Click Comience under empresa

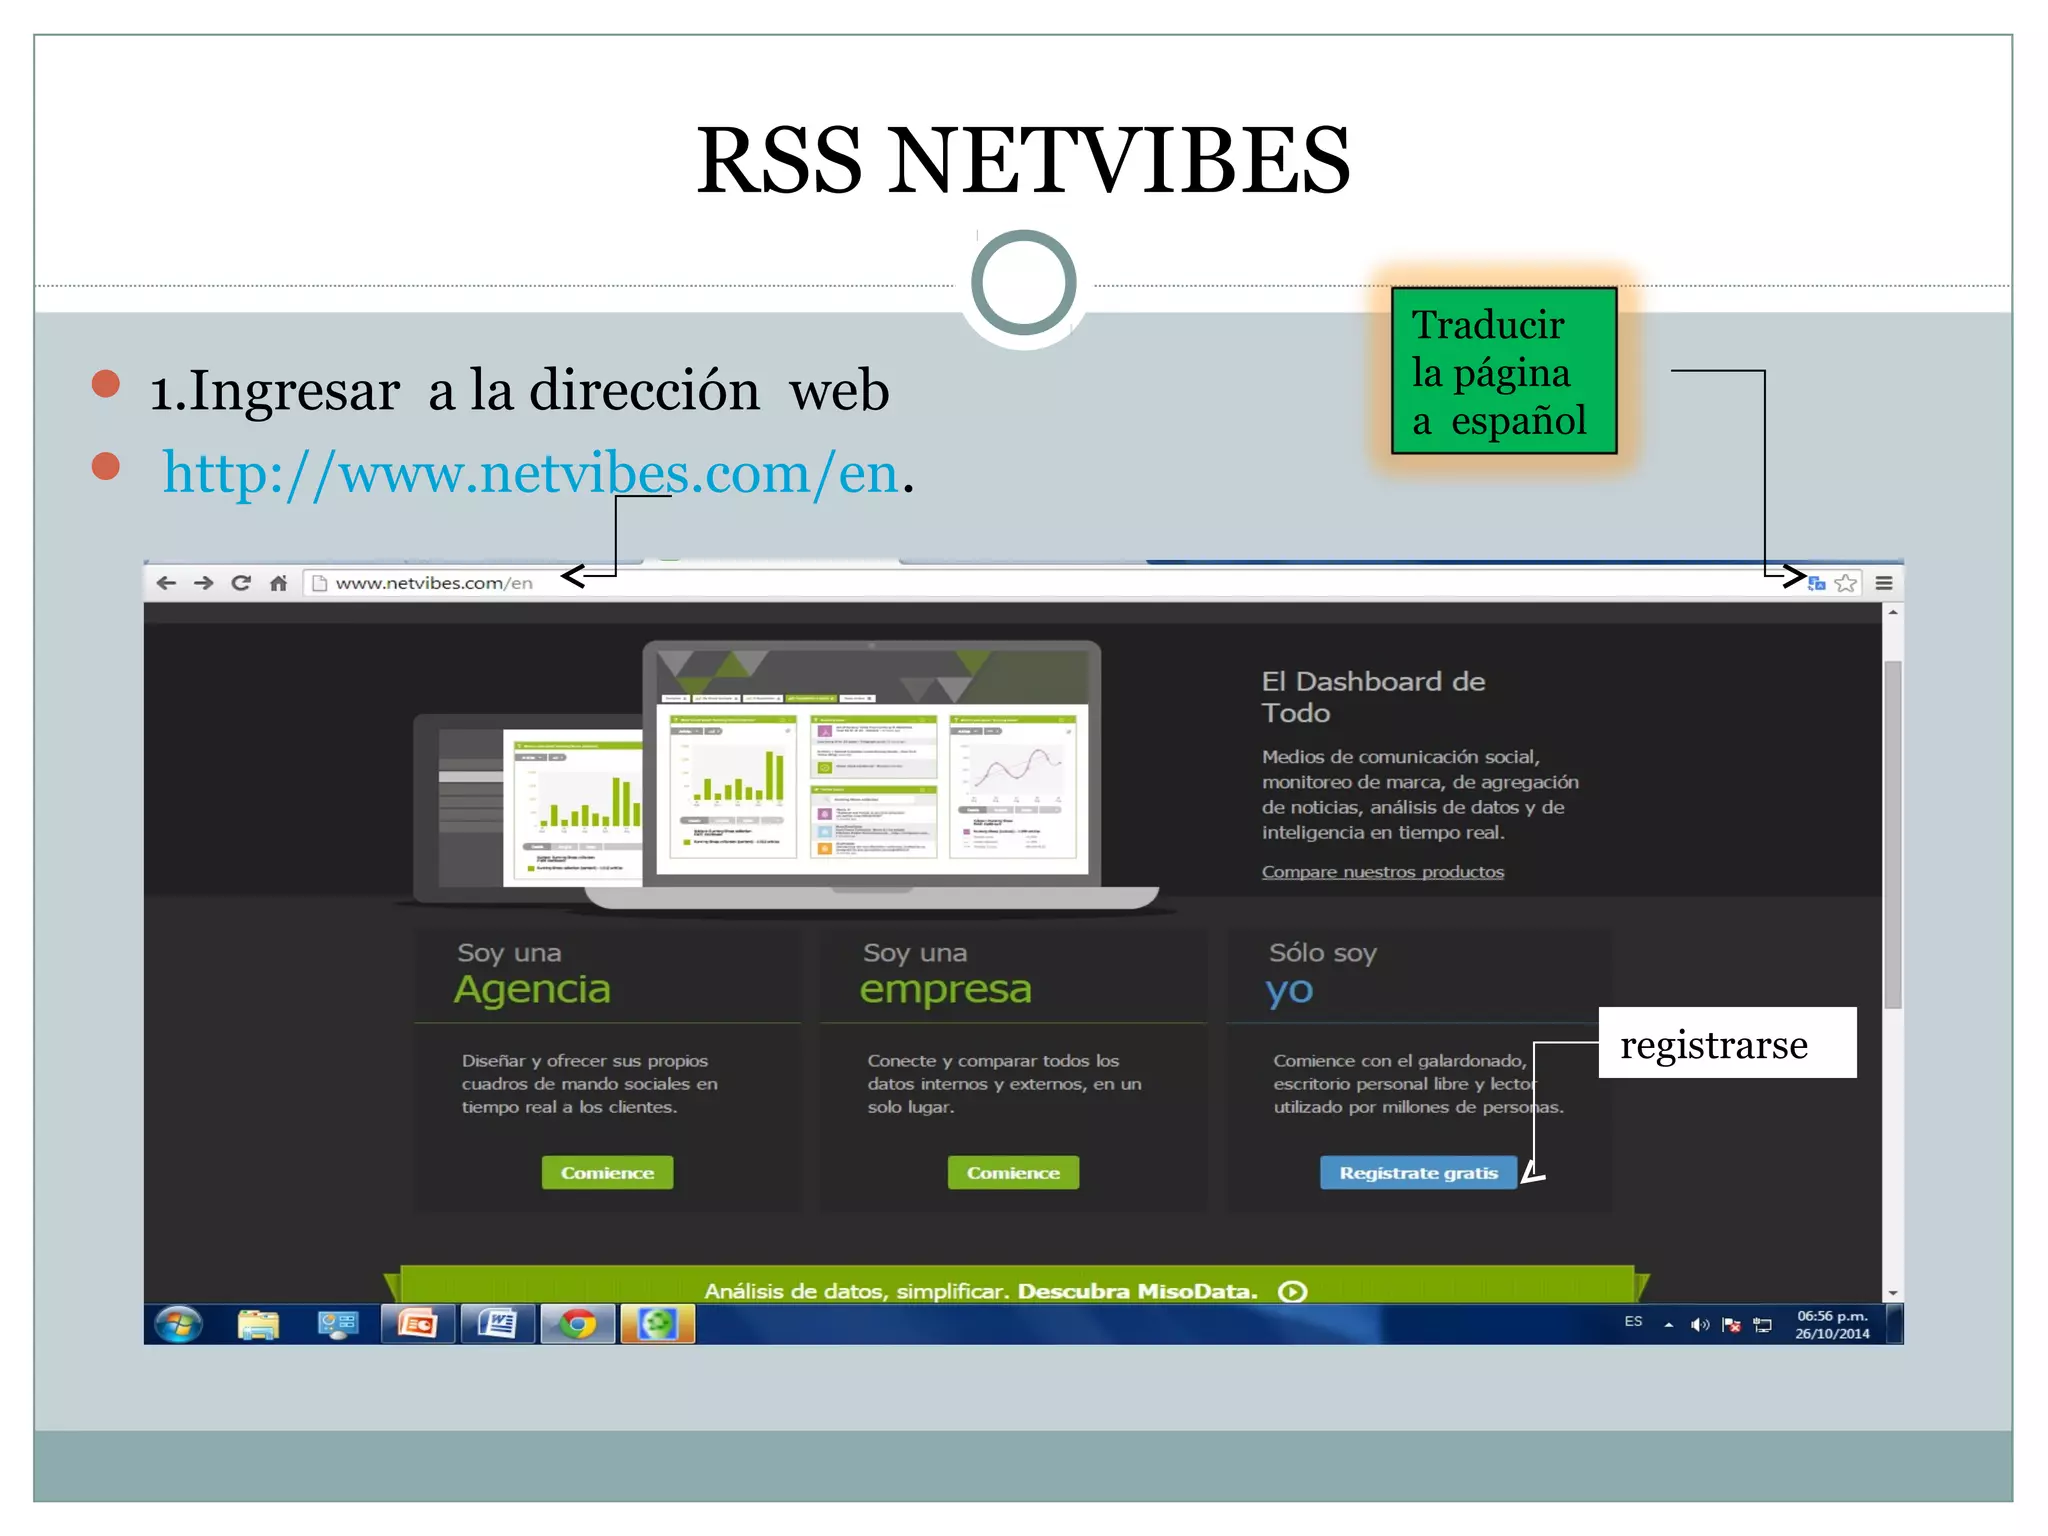click(1013, 1173)
